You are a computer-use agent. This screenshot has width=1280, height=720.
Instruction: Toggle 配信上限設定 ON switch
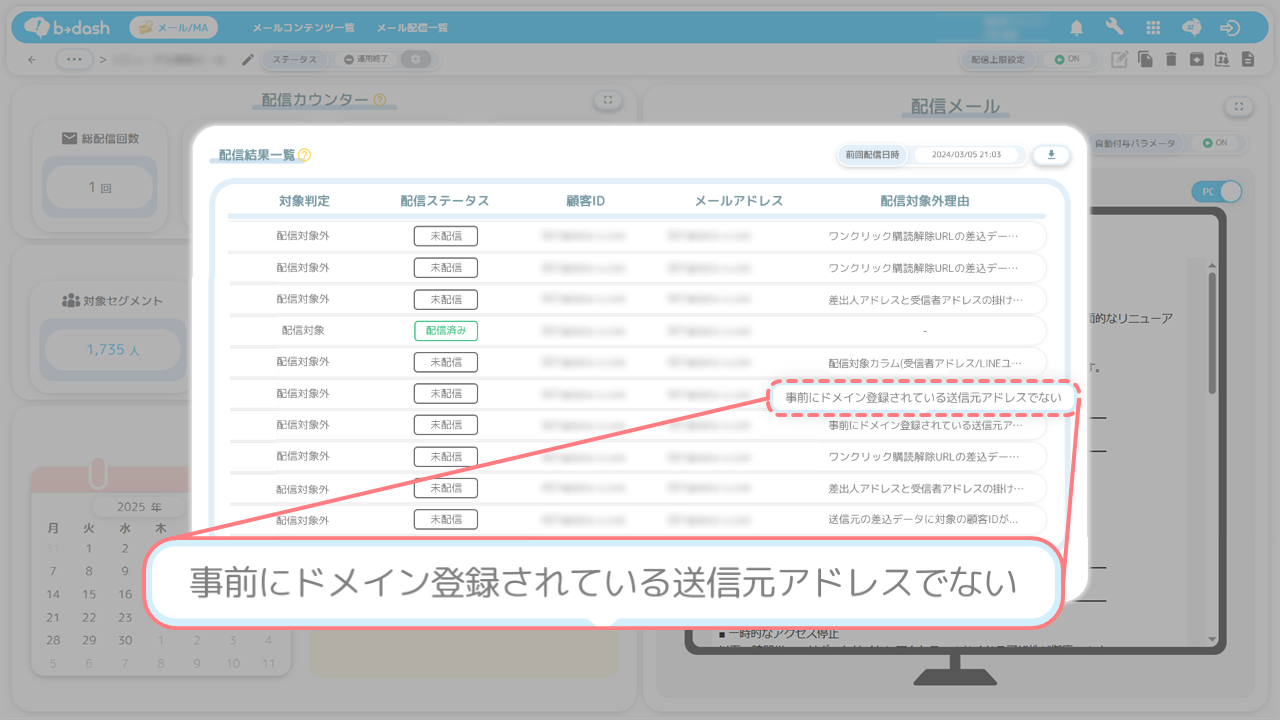click(x=1066, y=60)
